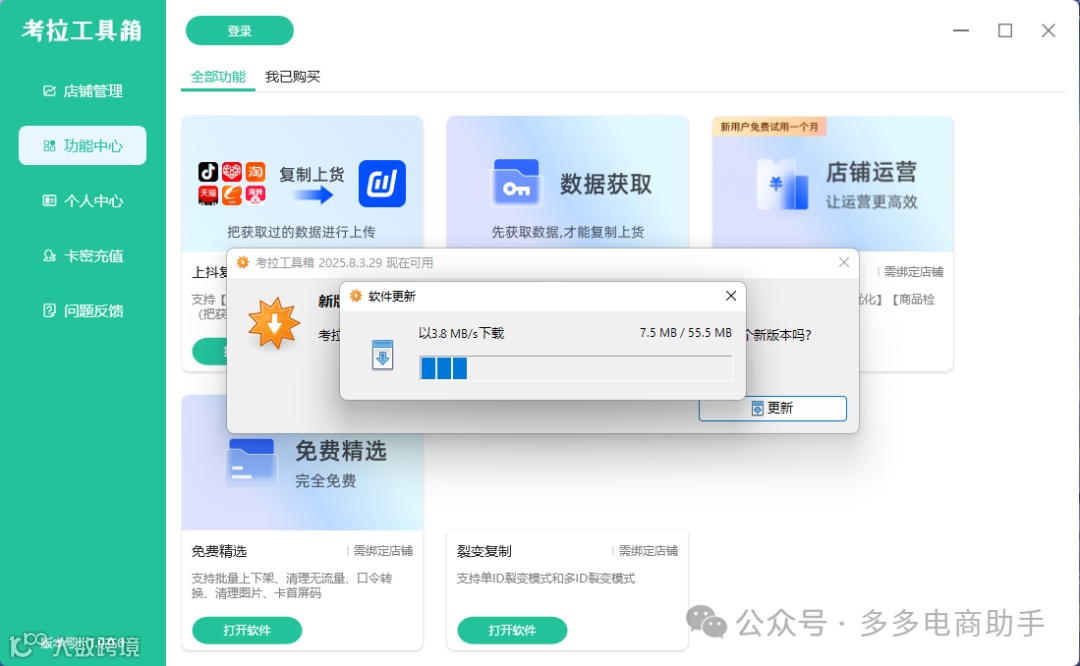Go to 个人中心 in the sidebar
1080x666 pixels.
point(83,200)
